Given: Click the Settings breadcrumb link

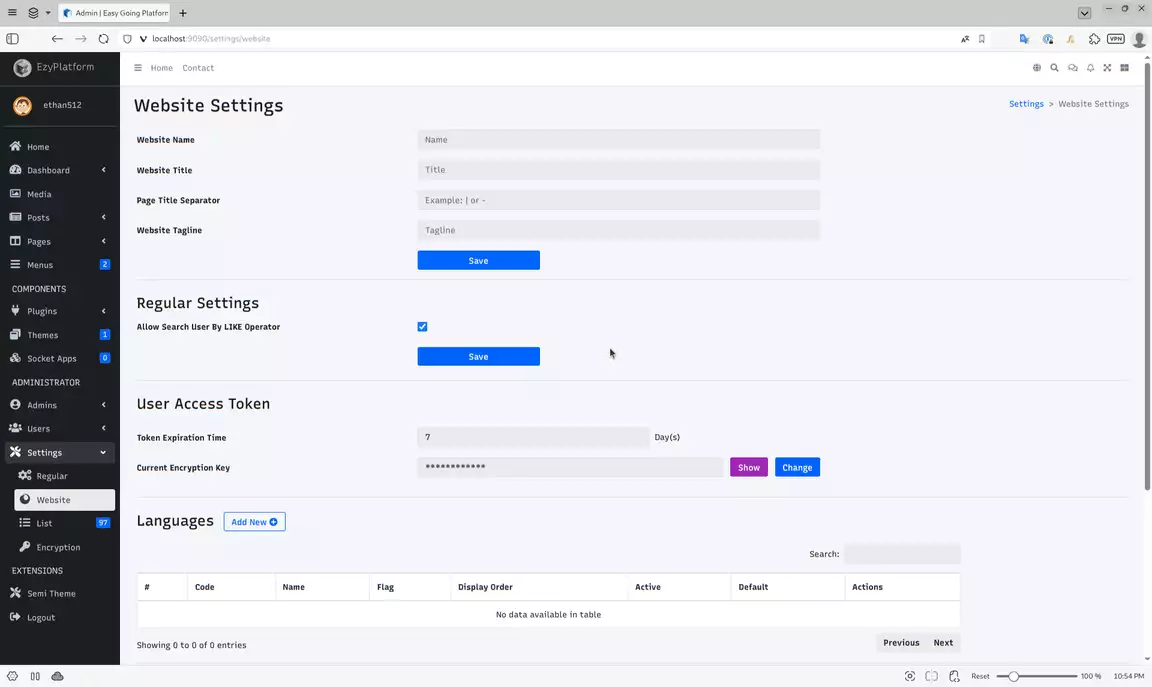Looking at the screenshot, I should coord(1026,104).
